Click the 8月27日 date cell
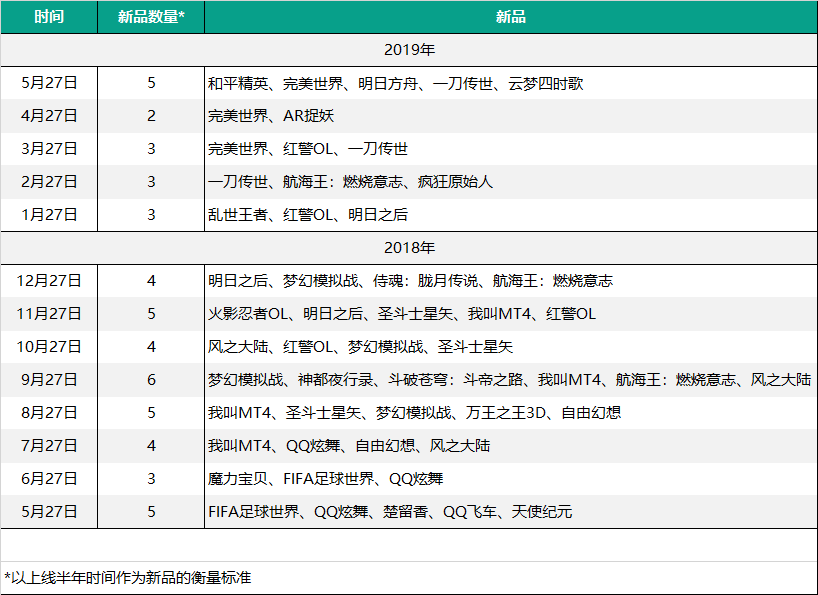The image size is (818, 595). coord(49,412)
